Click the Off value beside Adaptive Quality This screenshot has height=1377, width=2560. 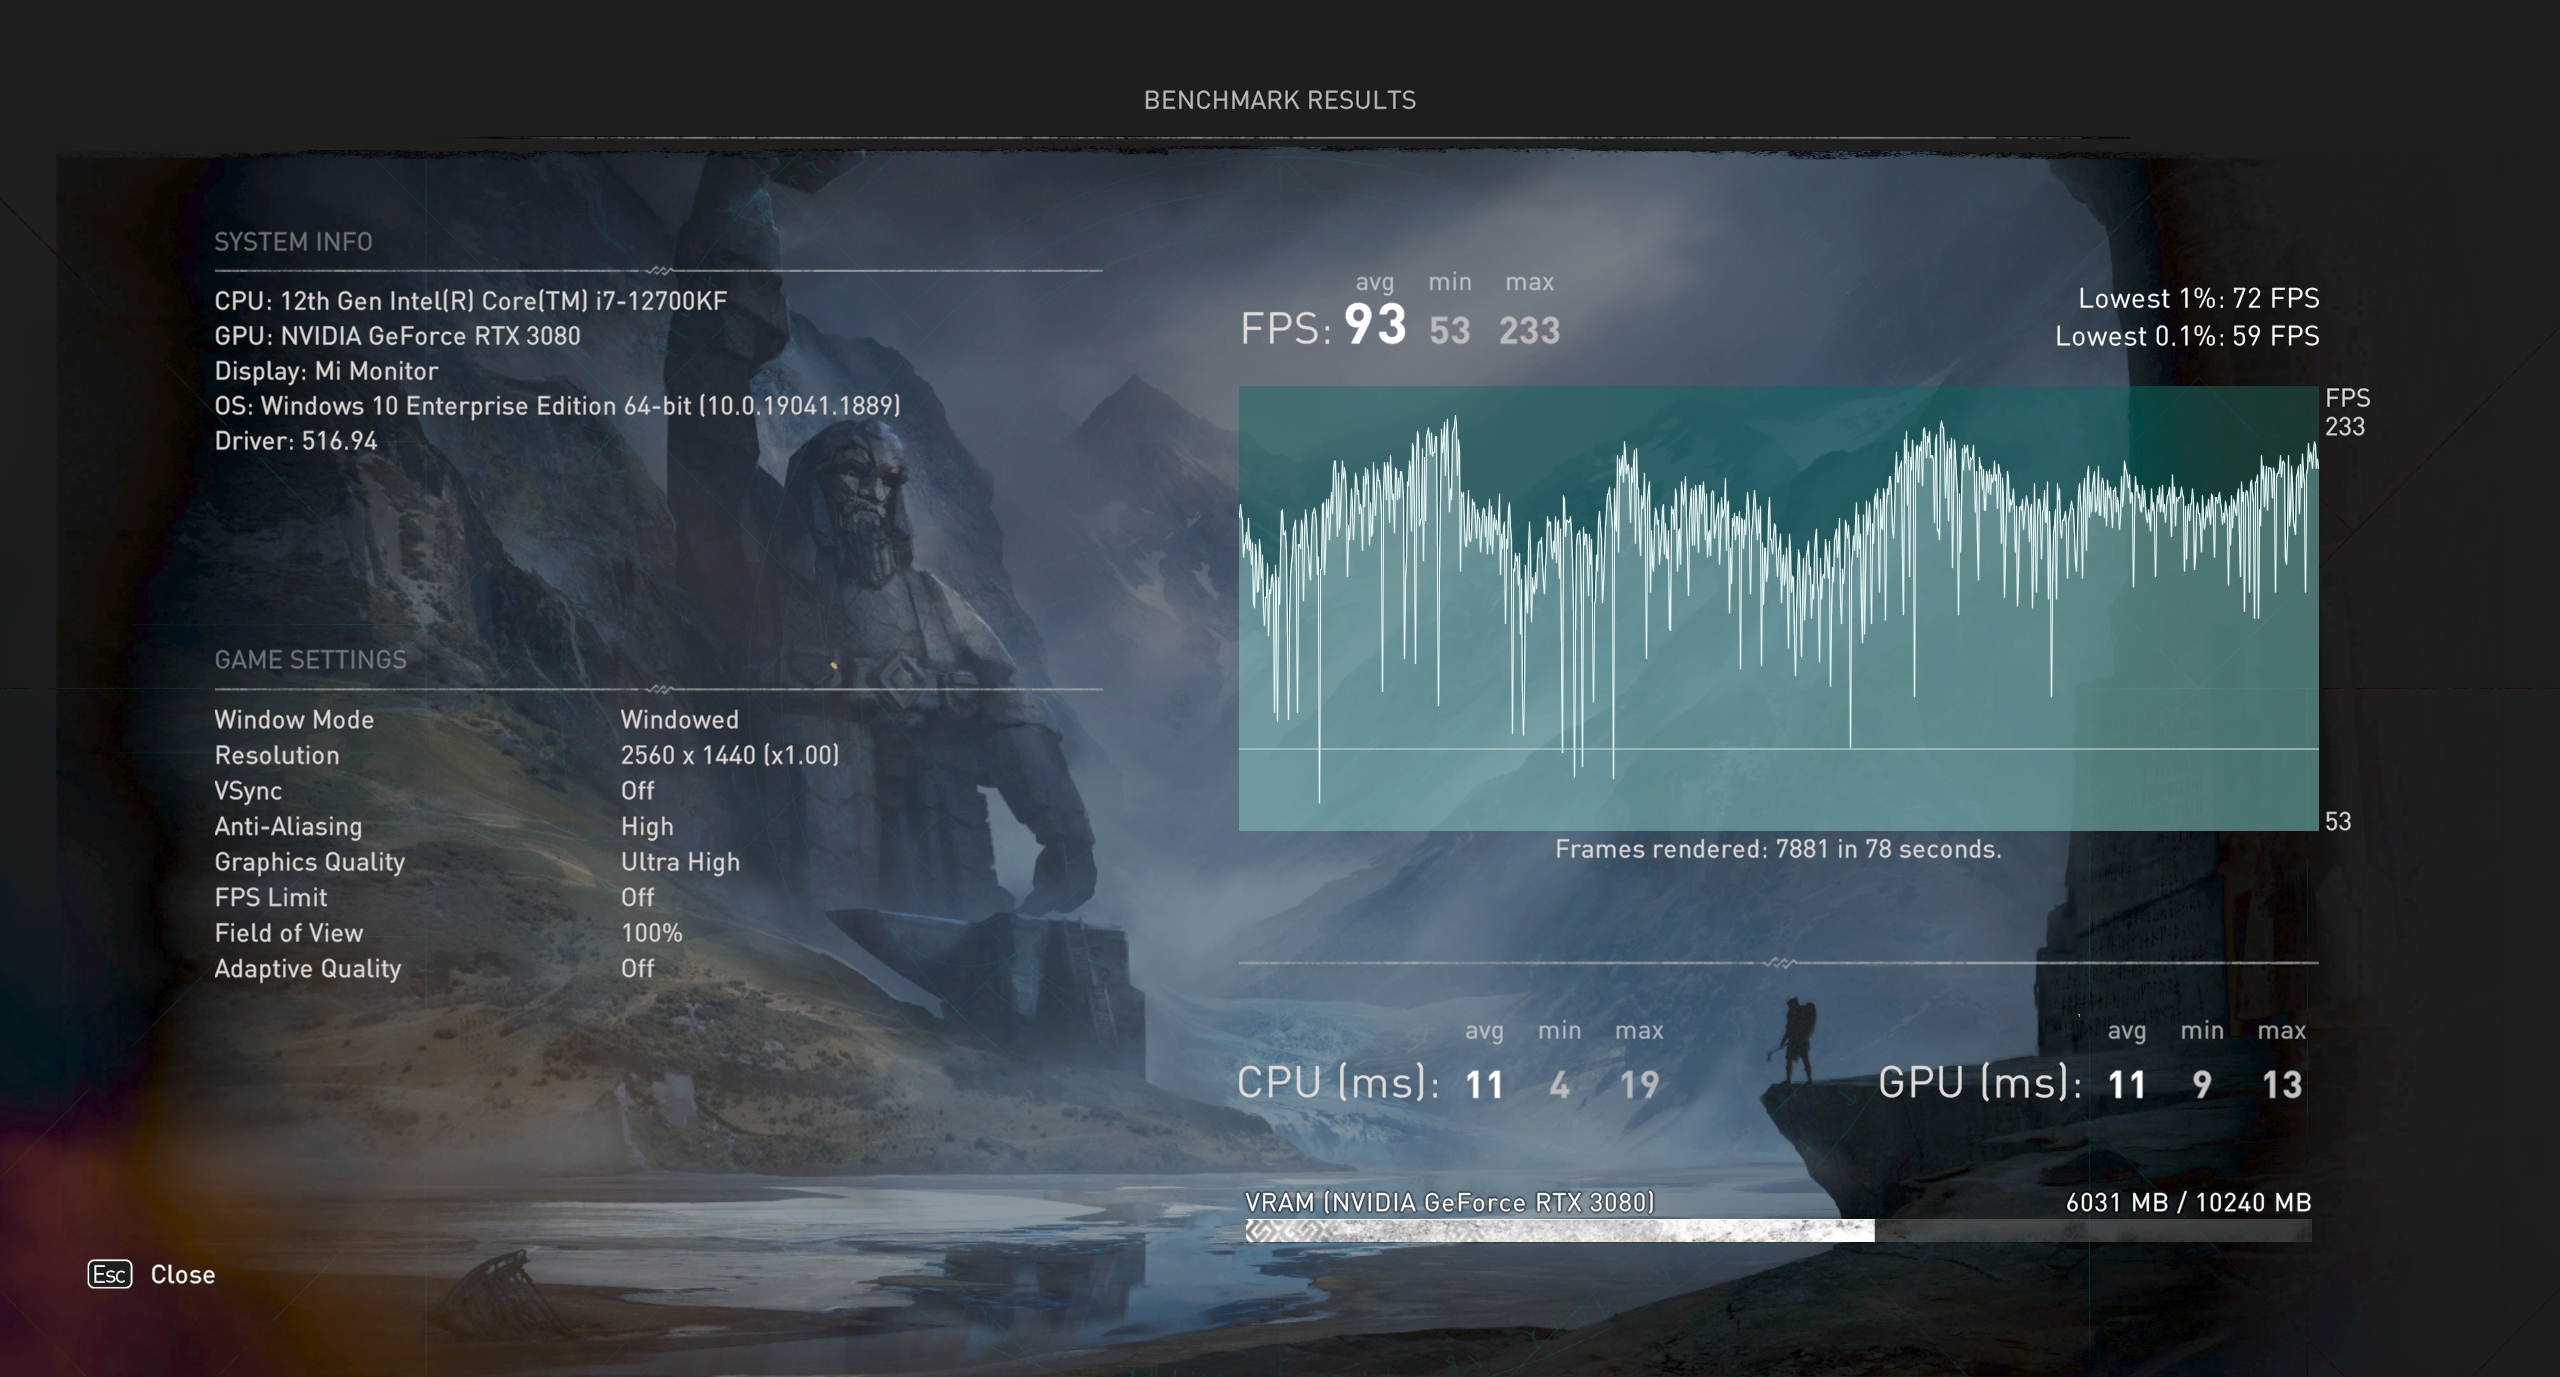tap(637, 968)
